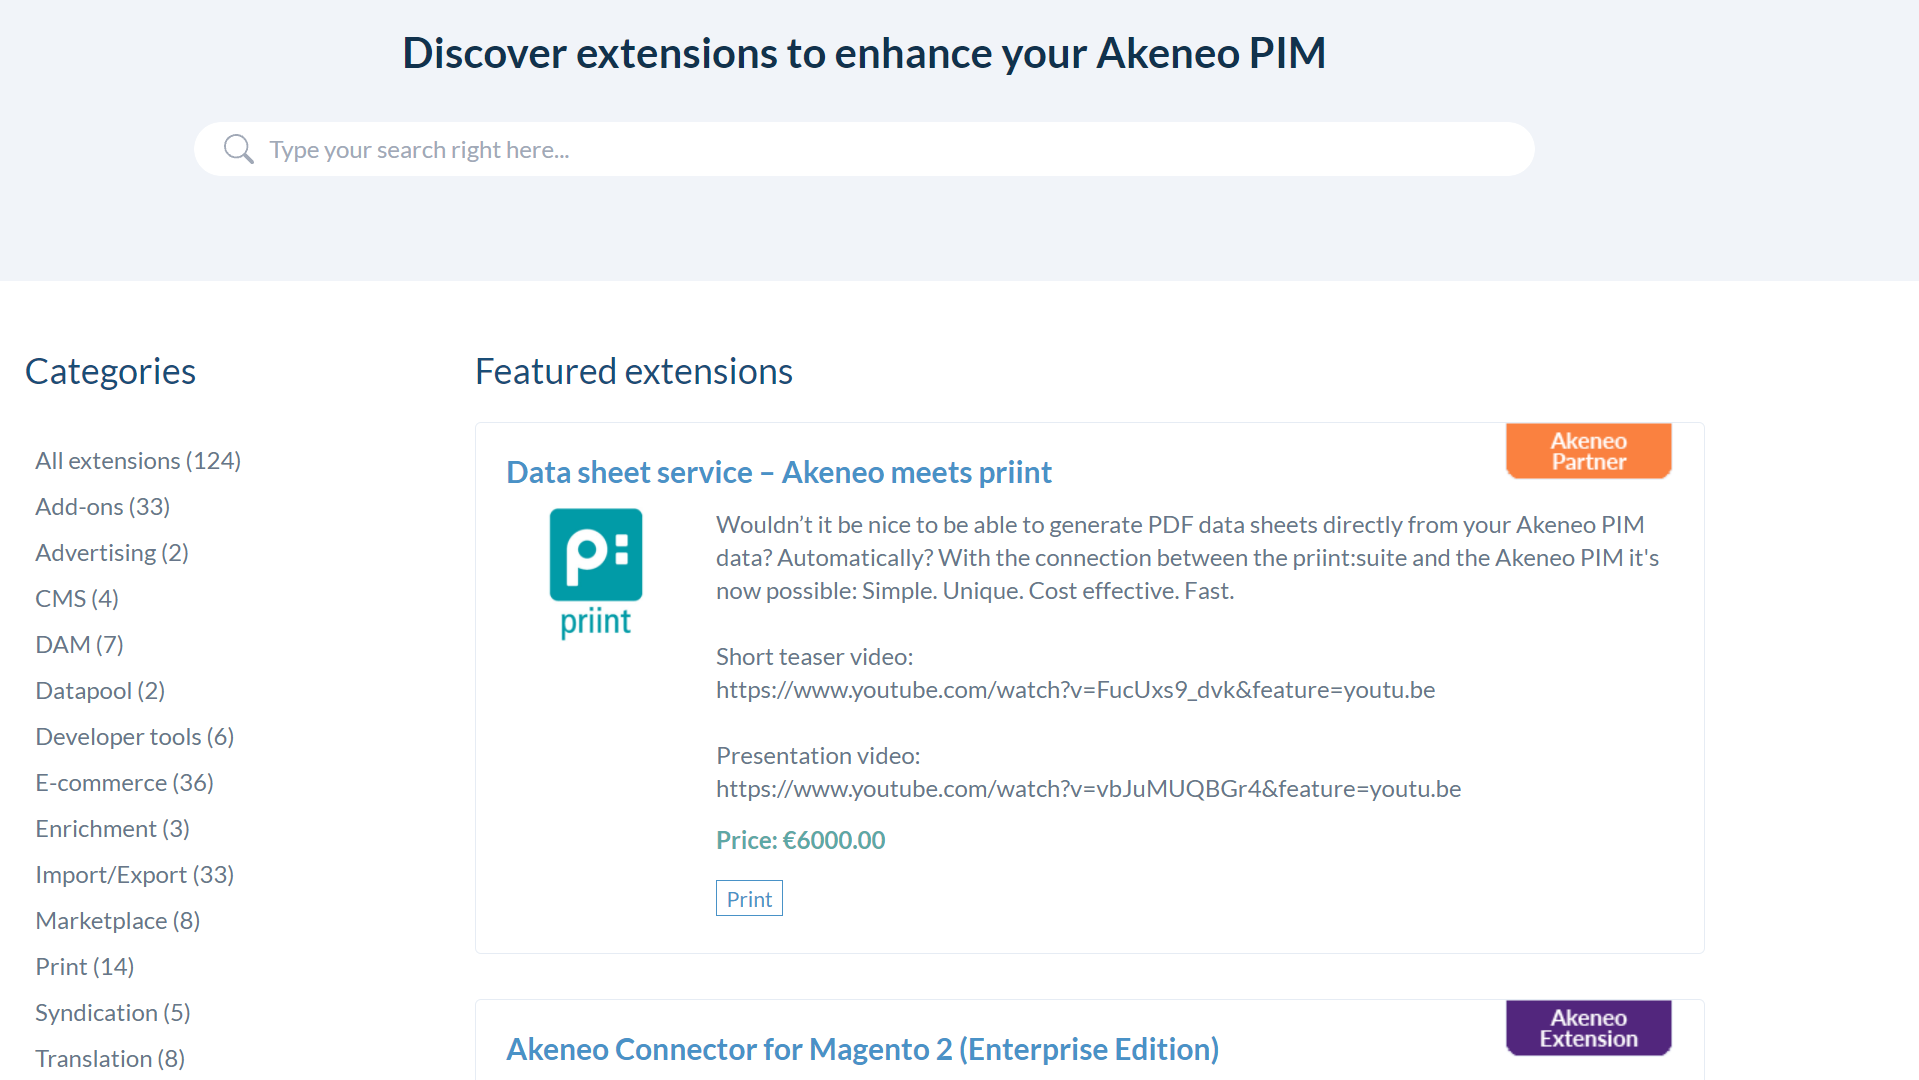
Task: Focus the extension search field
Action: [880, 150]
